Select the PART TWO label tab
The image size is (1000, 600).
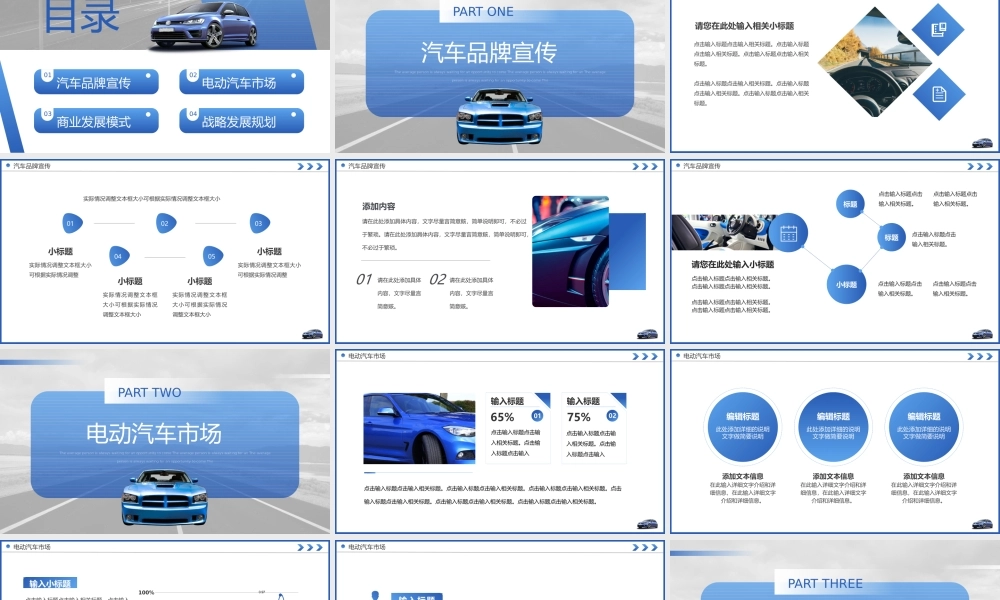point(149,392)
